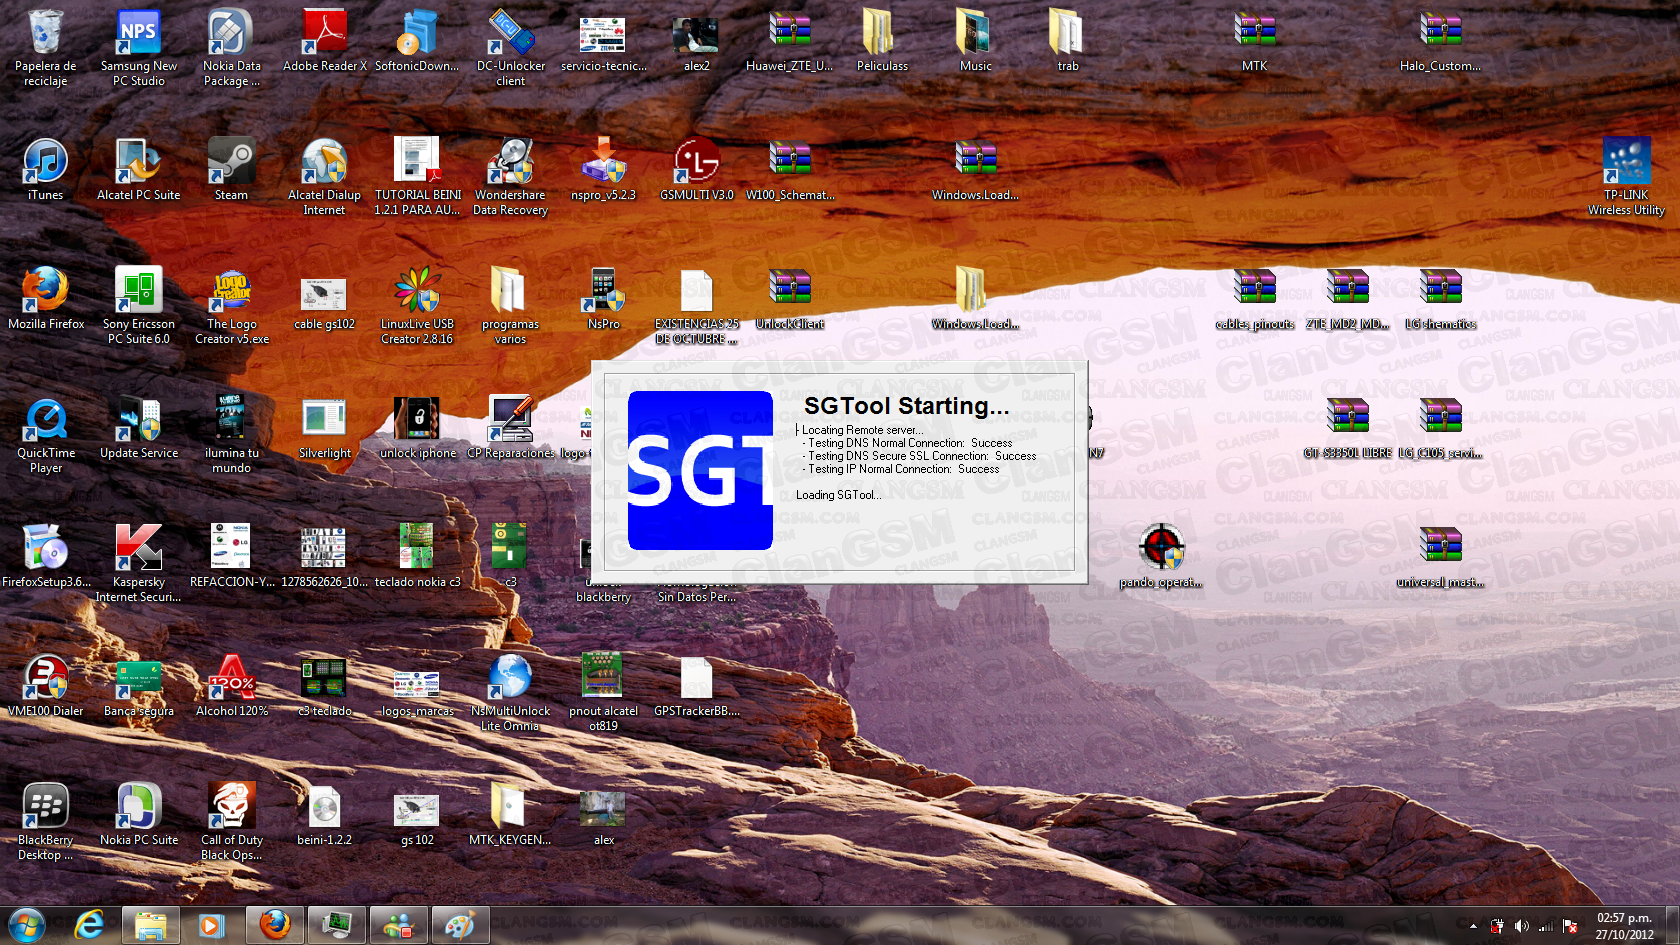Click the Windows Start button

tap(27, 926)
